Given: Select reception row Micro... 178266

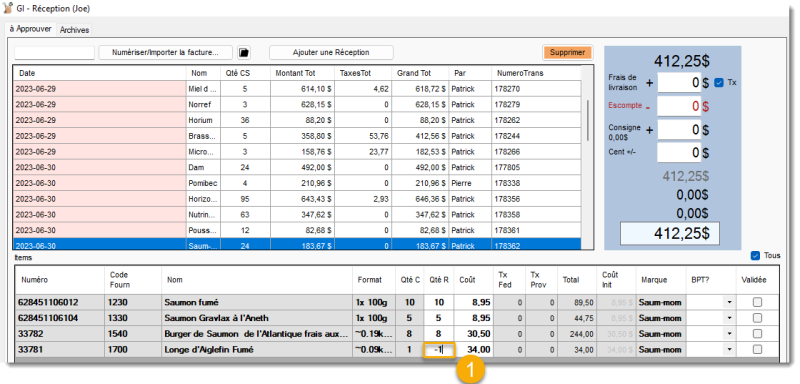Looking at the screenshot, I should 297,152.
